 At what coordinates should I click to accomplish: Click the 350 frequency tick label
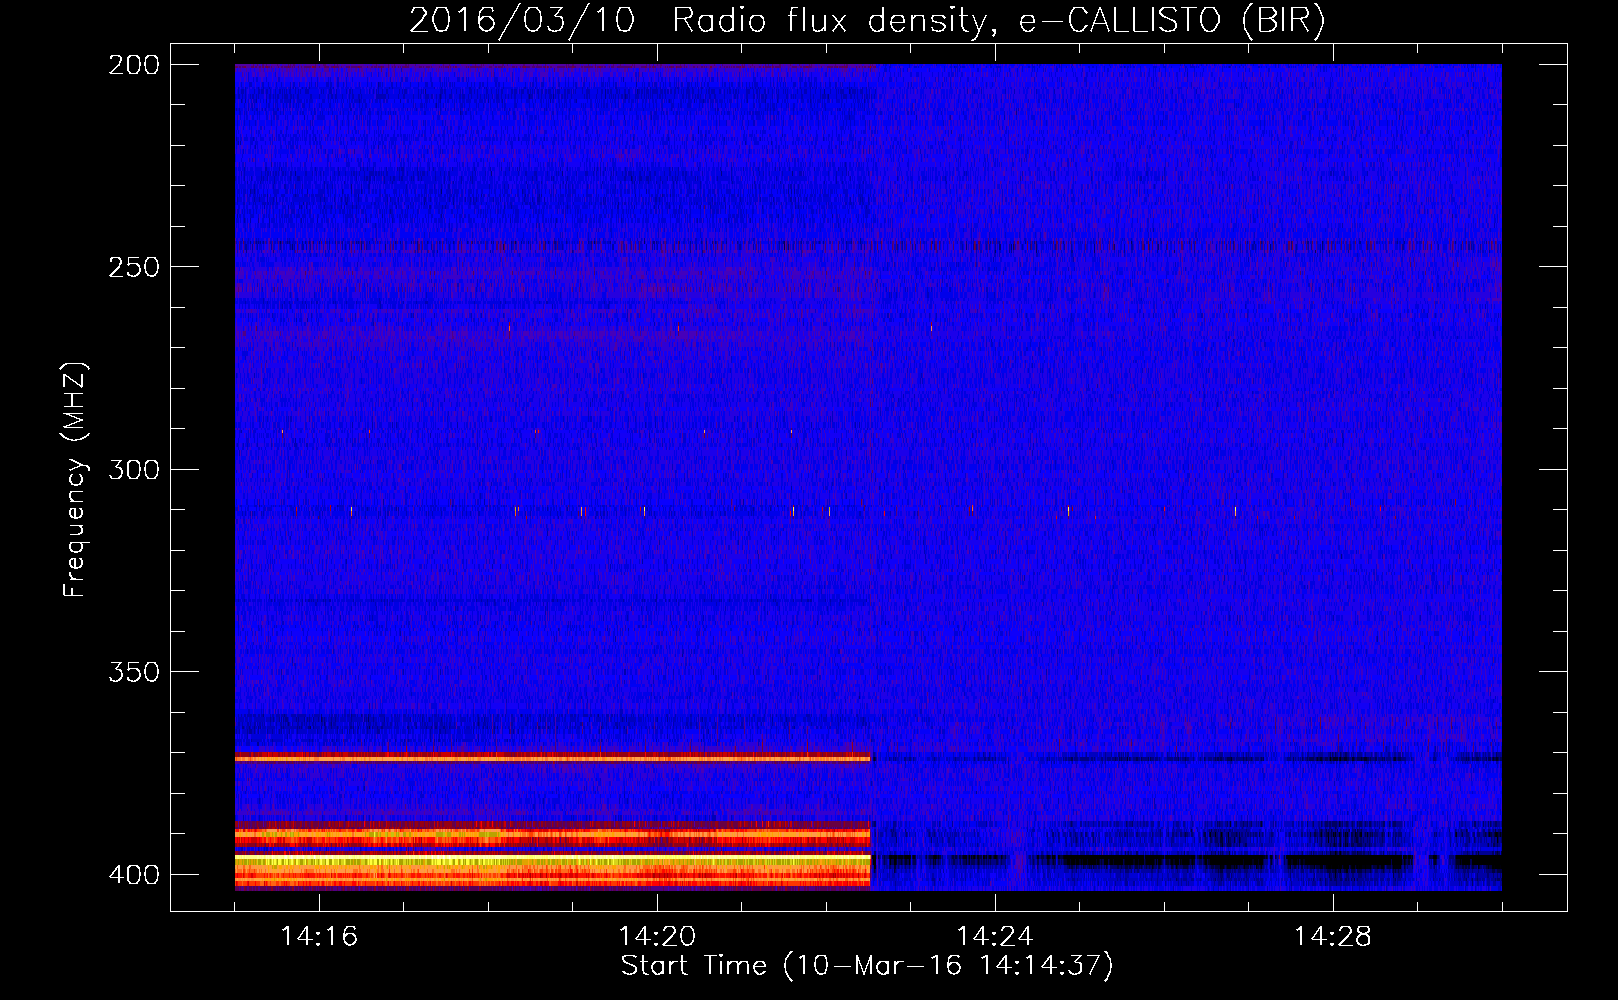click(134, 672)
